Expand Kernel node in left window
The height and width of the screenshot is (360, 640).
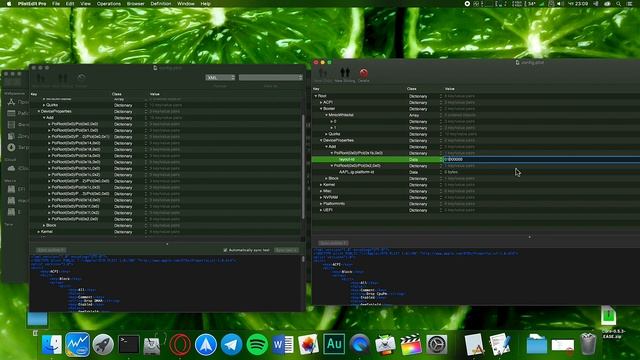(x=39, y=231)
